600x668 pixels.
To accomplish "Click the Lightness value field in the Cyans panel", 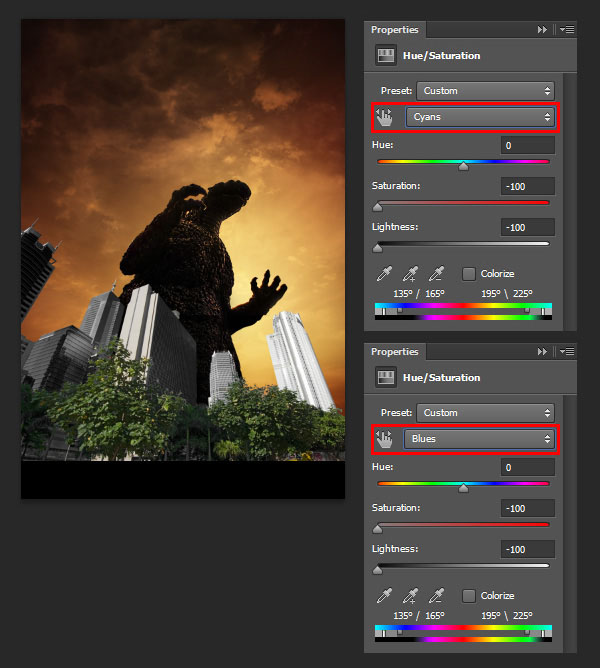I will click(x=528, y=227).
